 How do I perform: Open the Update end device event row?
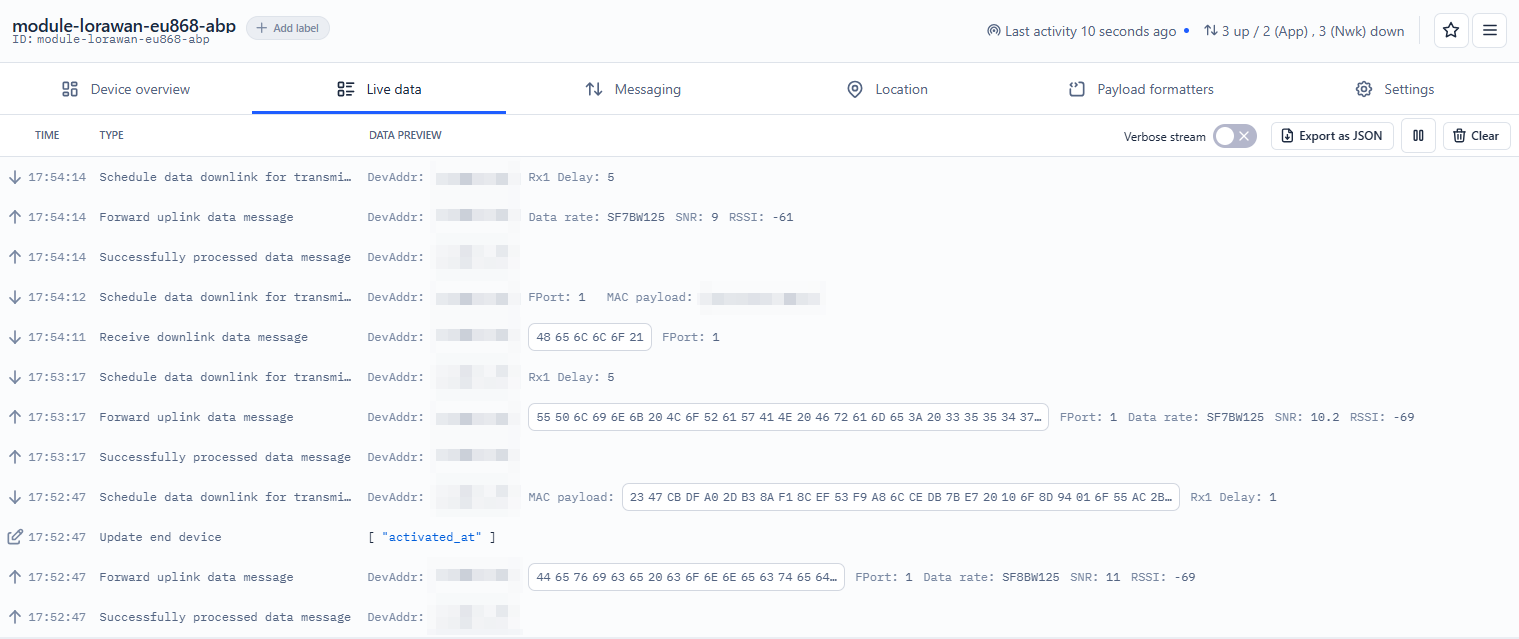point(160,537)
